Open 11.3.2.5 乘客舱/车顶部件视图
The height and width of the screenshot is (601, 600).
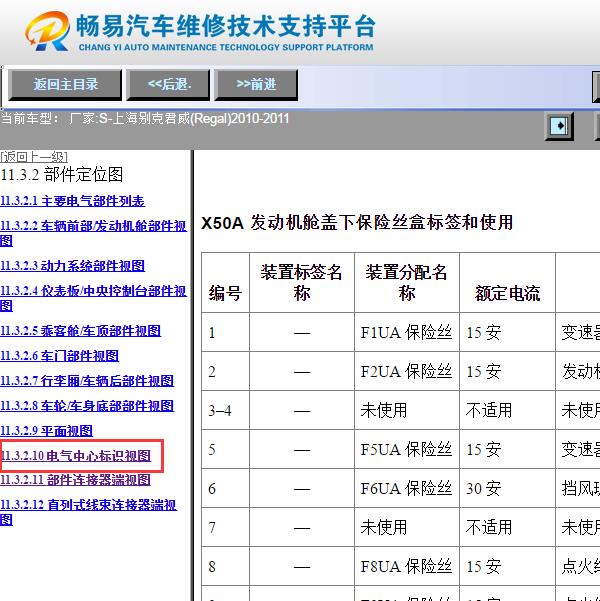point(81,331)
